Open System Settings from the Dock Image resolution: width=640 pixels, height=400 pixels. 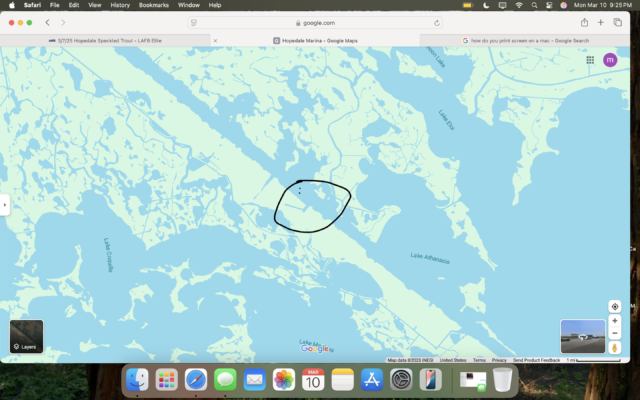(x=401, y=380)
